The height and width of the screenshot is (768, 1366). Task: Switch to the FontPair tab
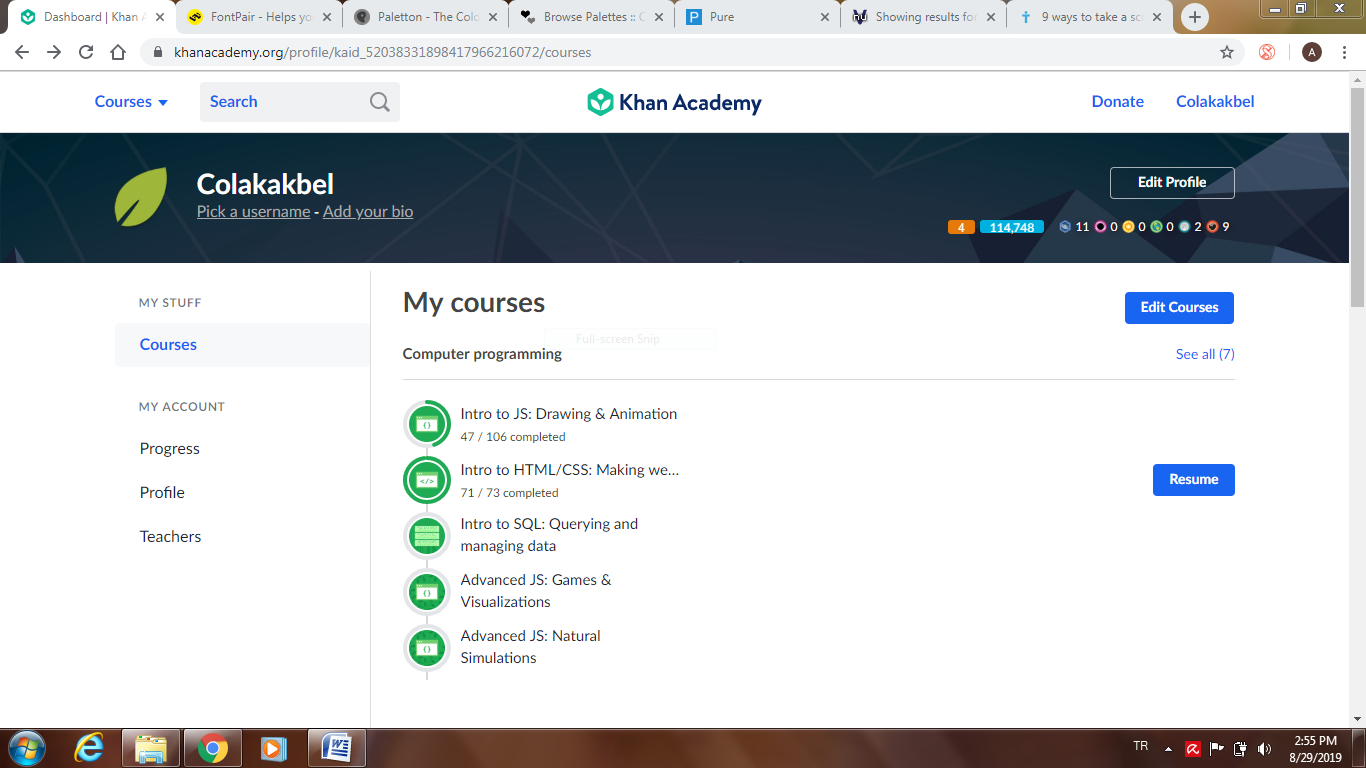coord(257,17)
